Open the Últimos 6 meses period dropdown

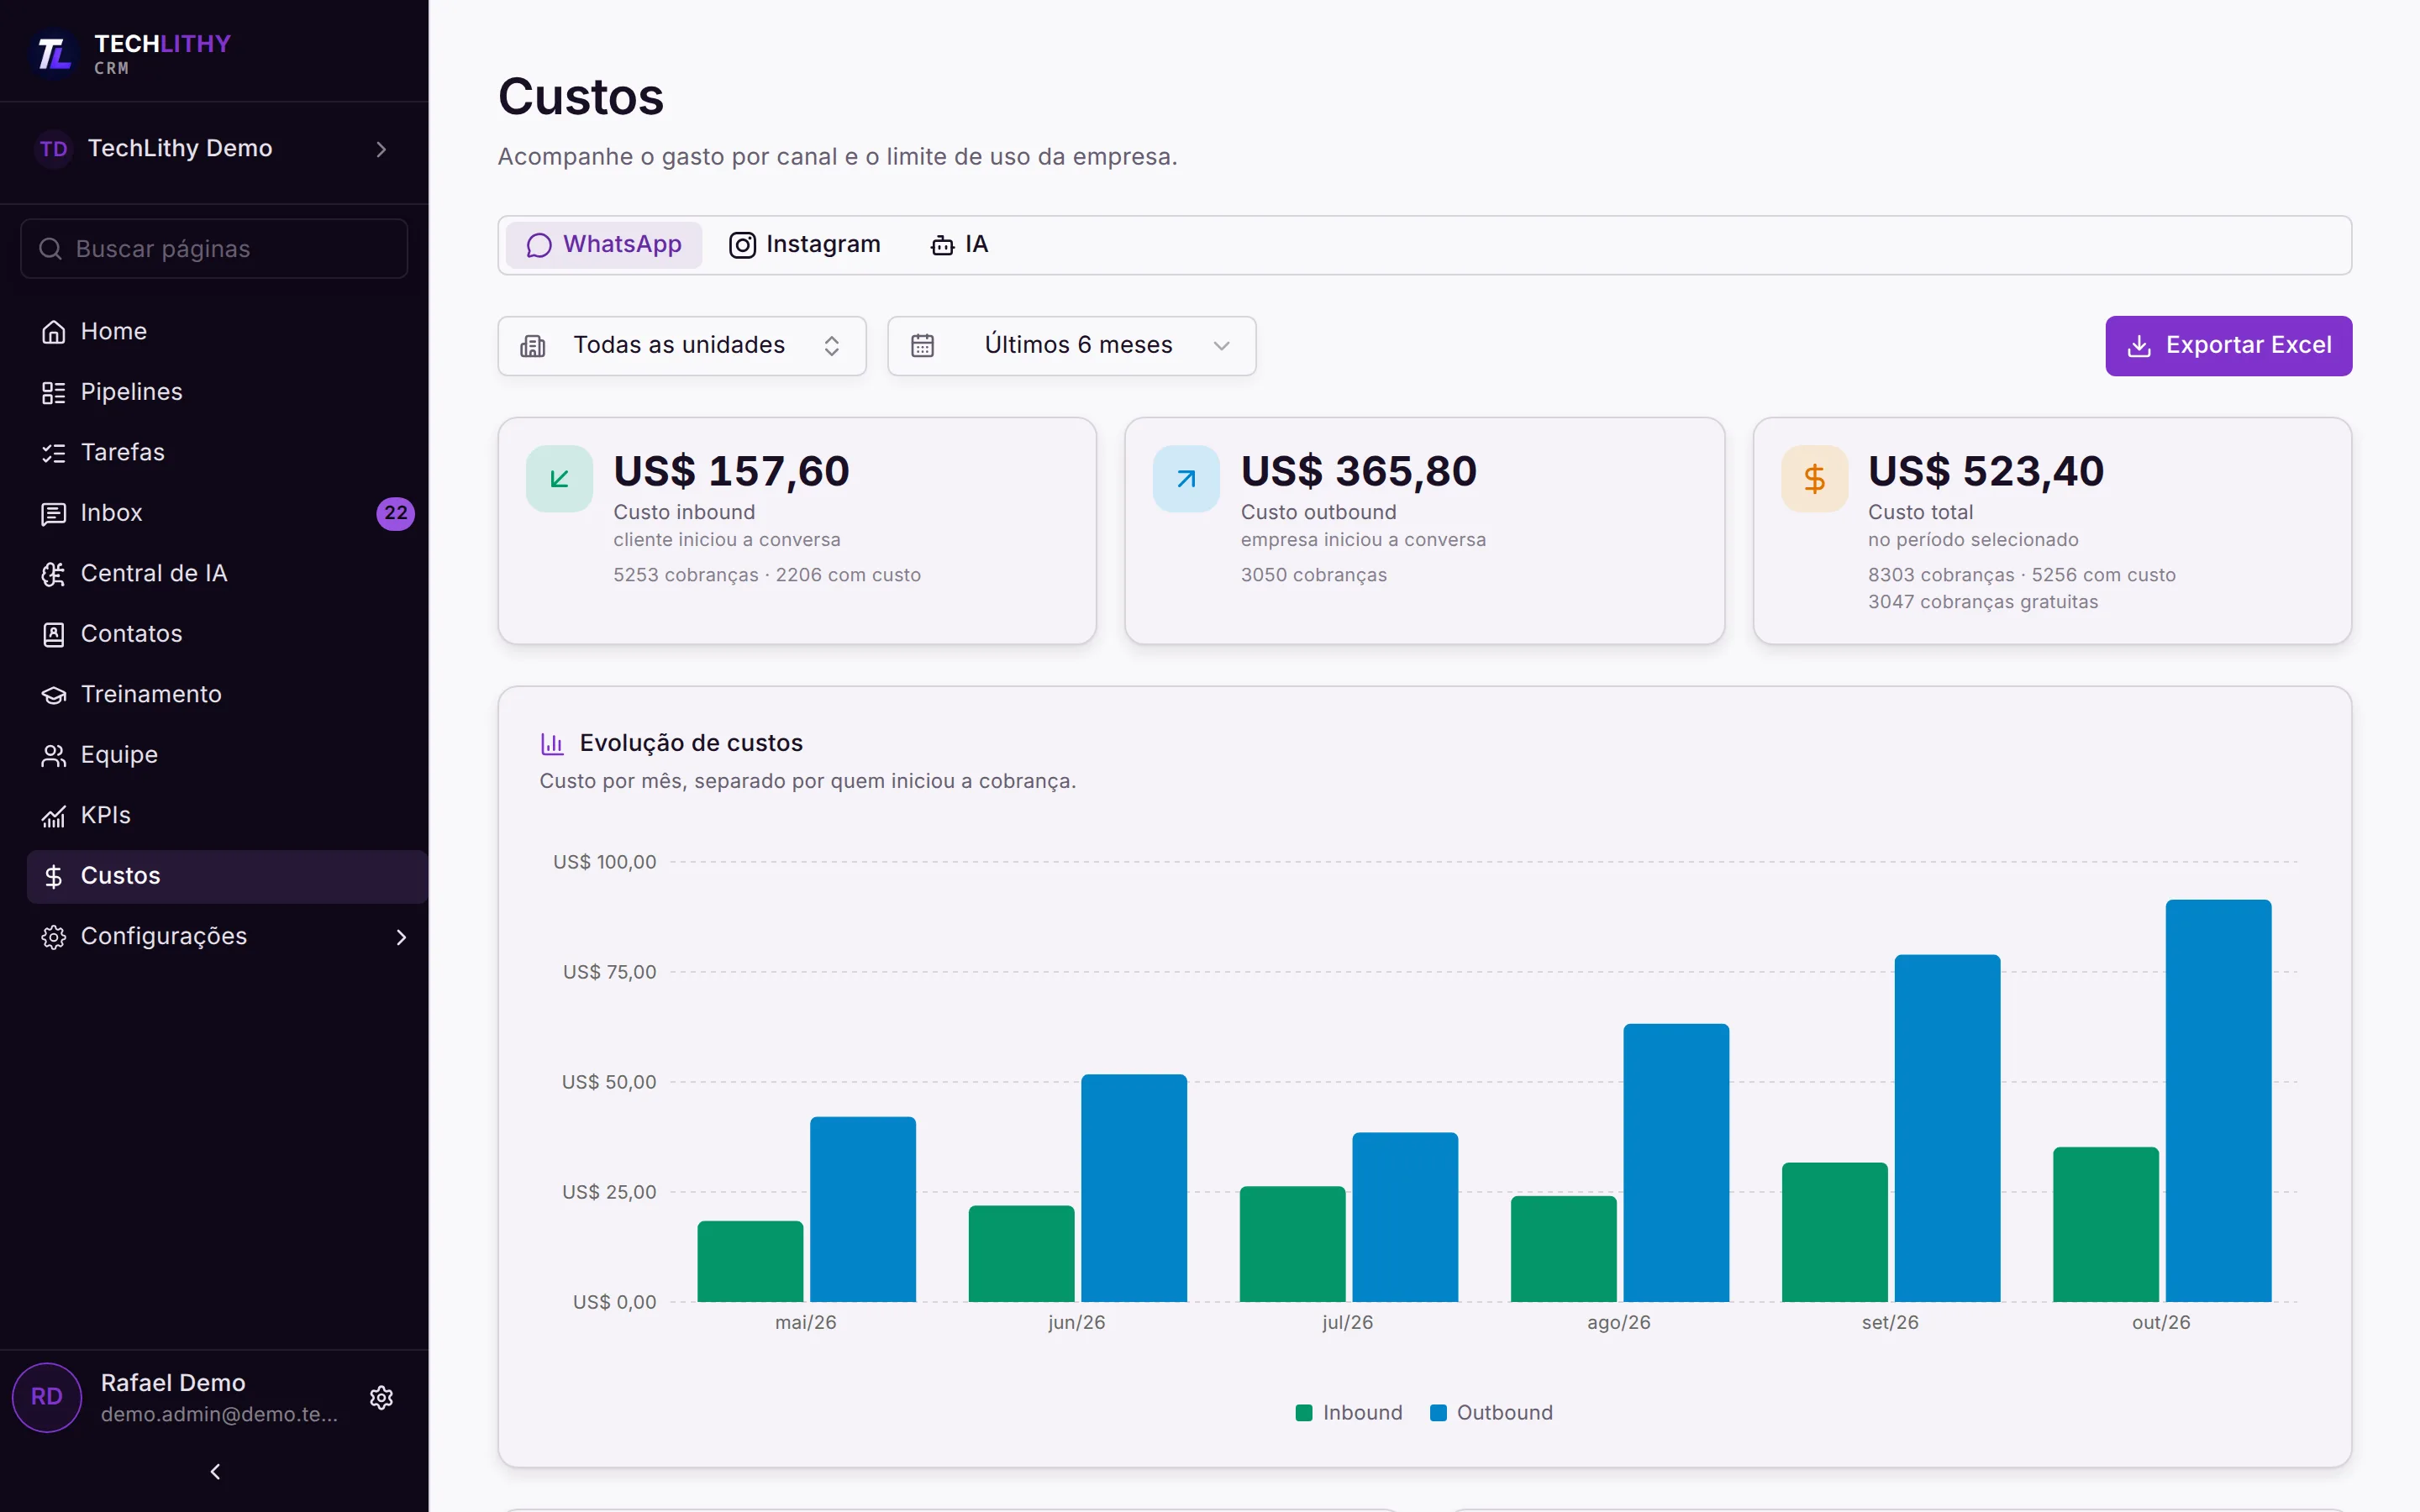(x=1071, y=346)
